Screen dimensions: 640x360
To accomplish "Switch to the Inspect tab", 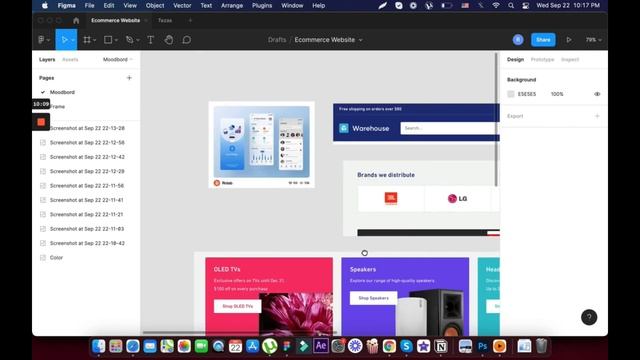I will click(570, 59).
